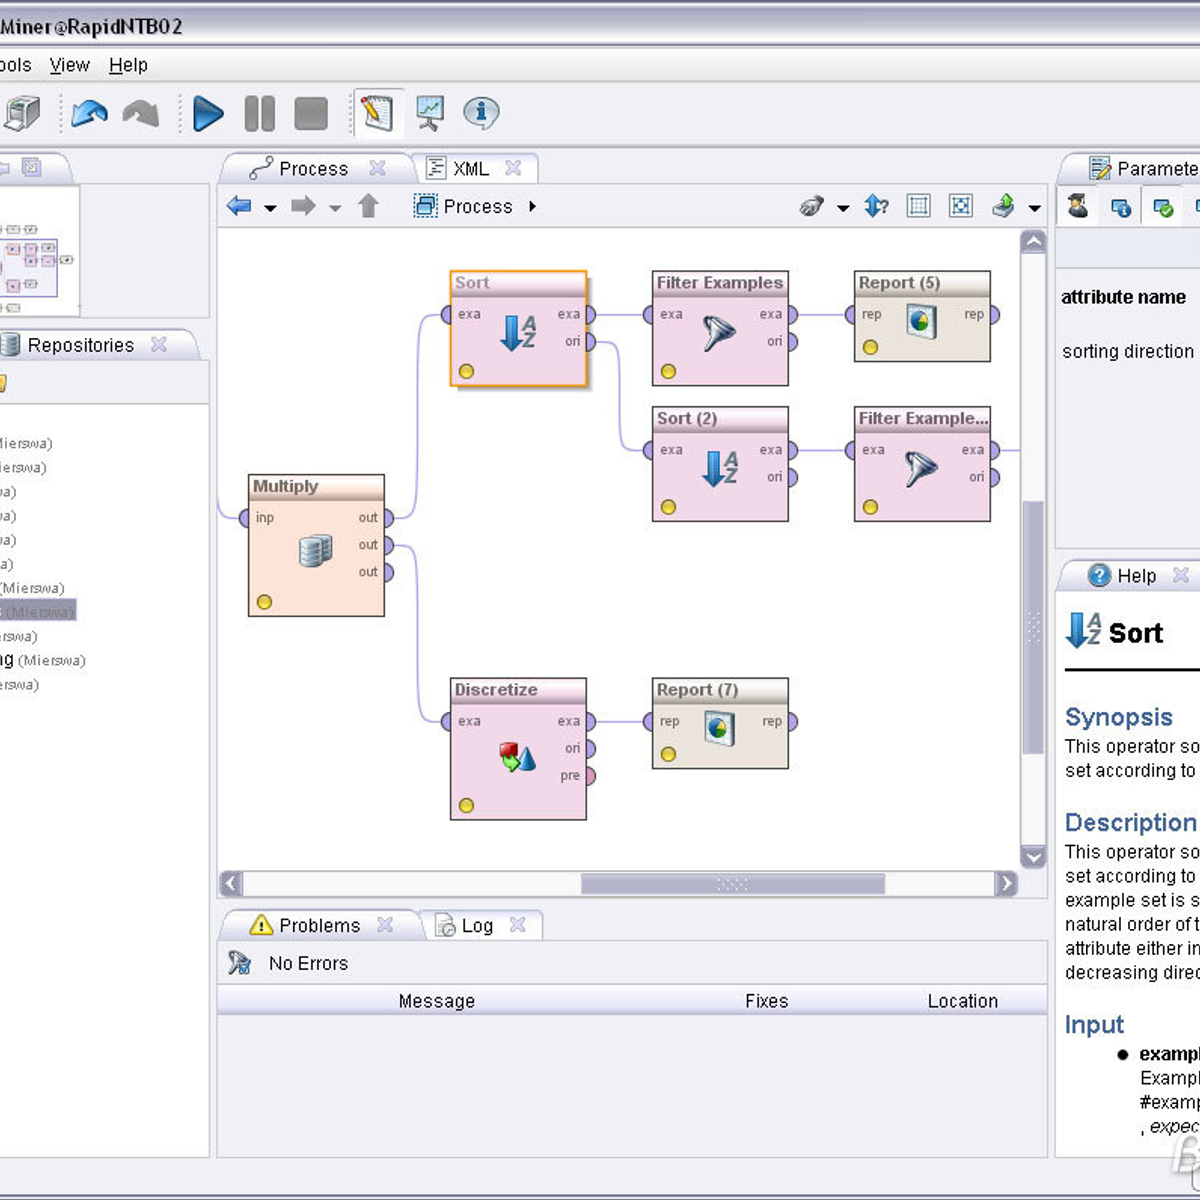
Task: Close the Log tab
Action: click(x=517, y=925)
